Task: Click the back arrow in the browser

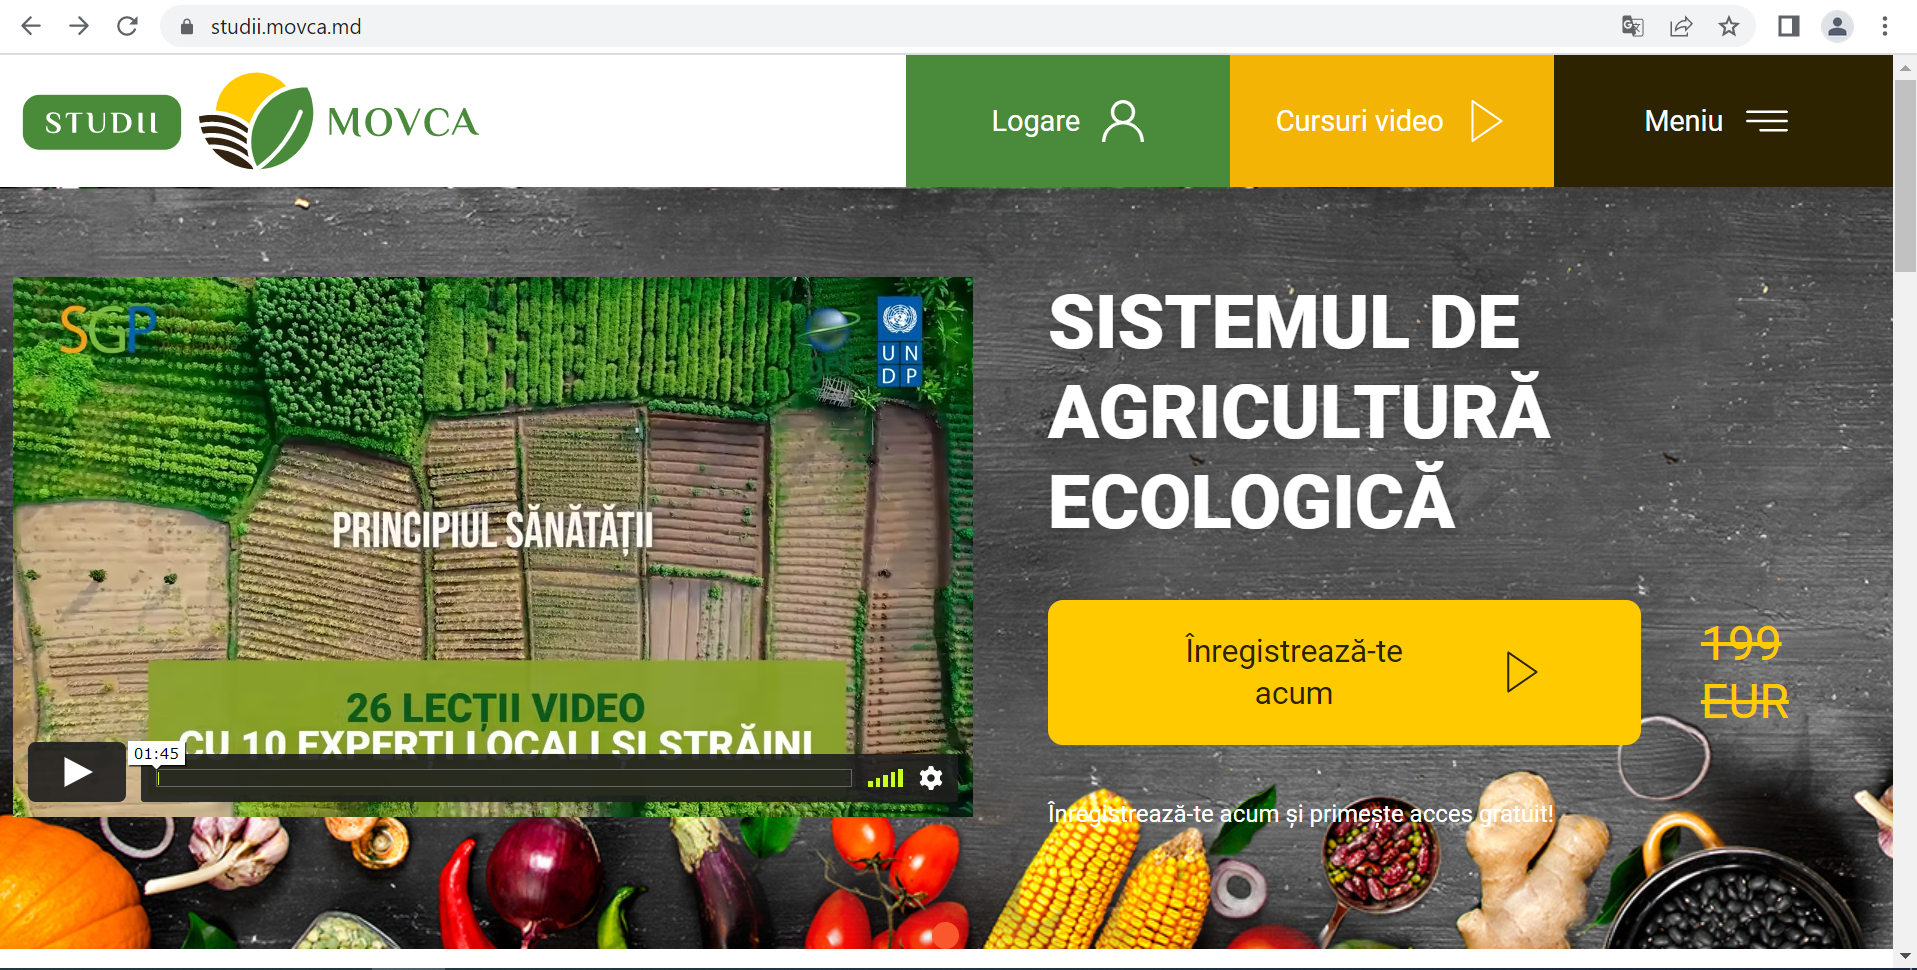Action: pos(31,26)
